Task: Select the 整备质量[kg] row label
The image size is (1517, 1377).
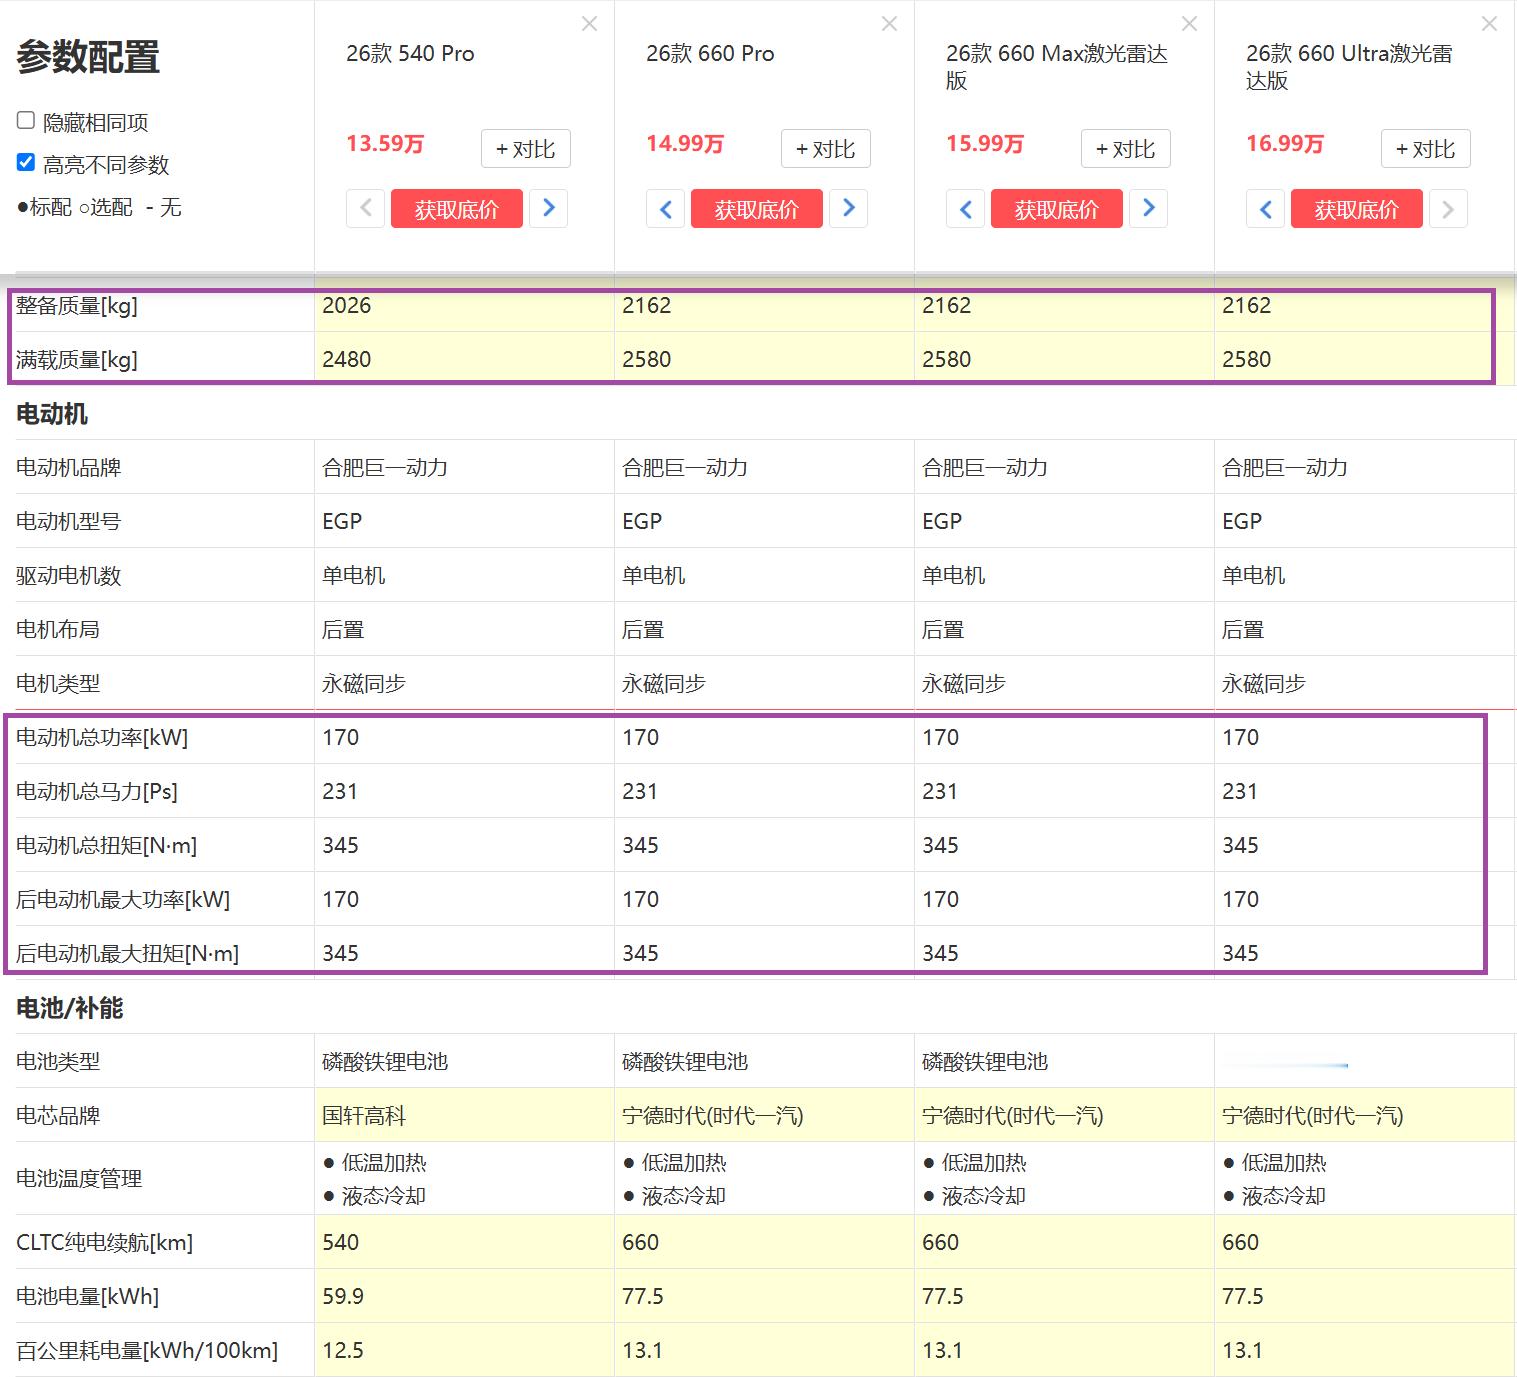Action: click(77, 306)
